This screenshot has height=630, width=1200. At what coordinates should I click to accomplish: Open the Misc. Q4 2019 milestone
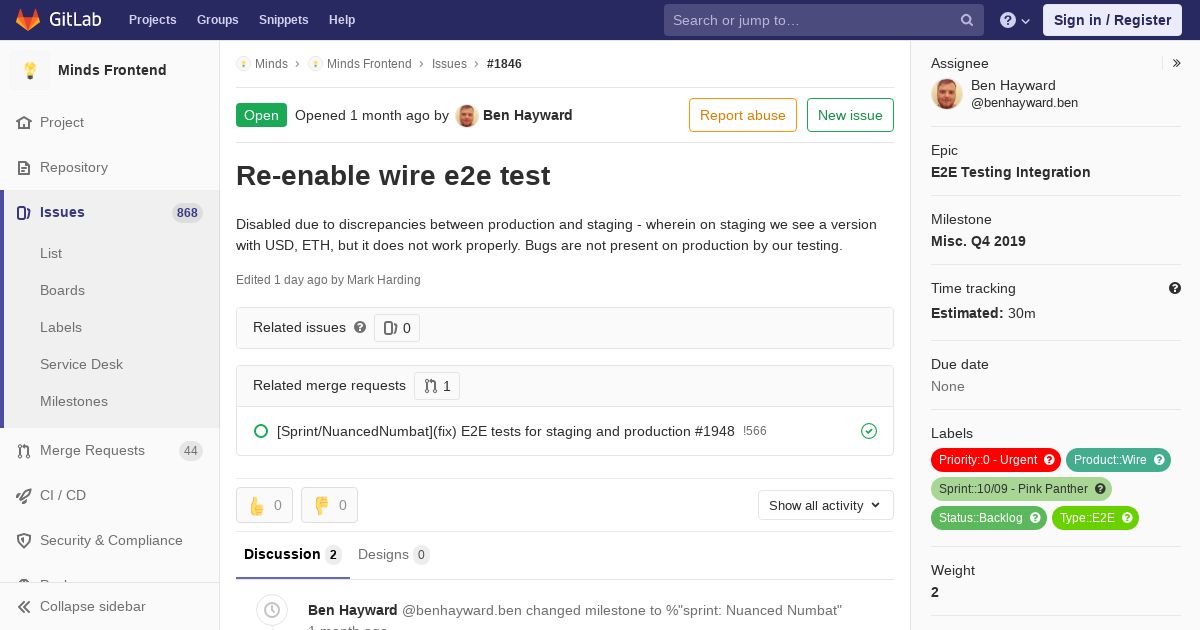click(978, 241)
